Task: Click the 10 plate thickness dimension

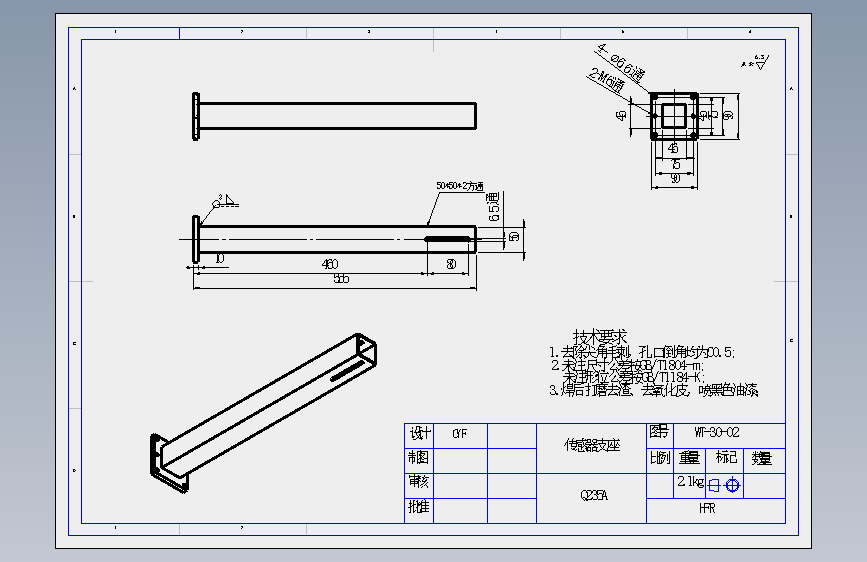Action: [x=220, y=258]
